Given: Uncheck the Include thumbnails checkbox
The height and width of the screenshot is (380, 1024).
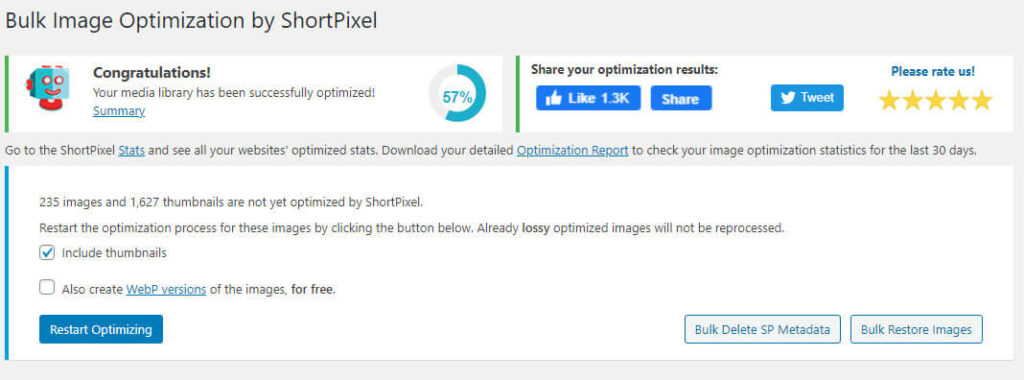Looking at the screenshot, I should [47, 253].
